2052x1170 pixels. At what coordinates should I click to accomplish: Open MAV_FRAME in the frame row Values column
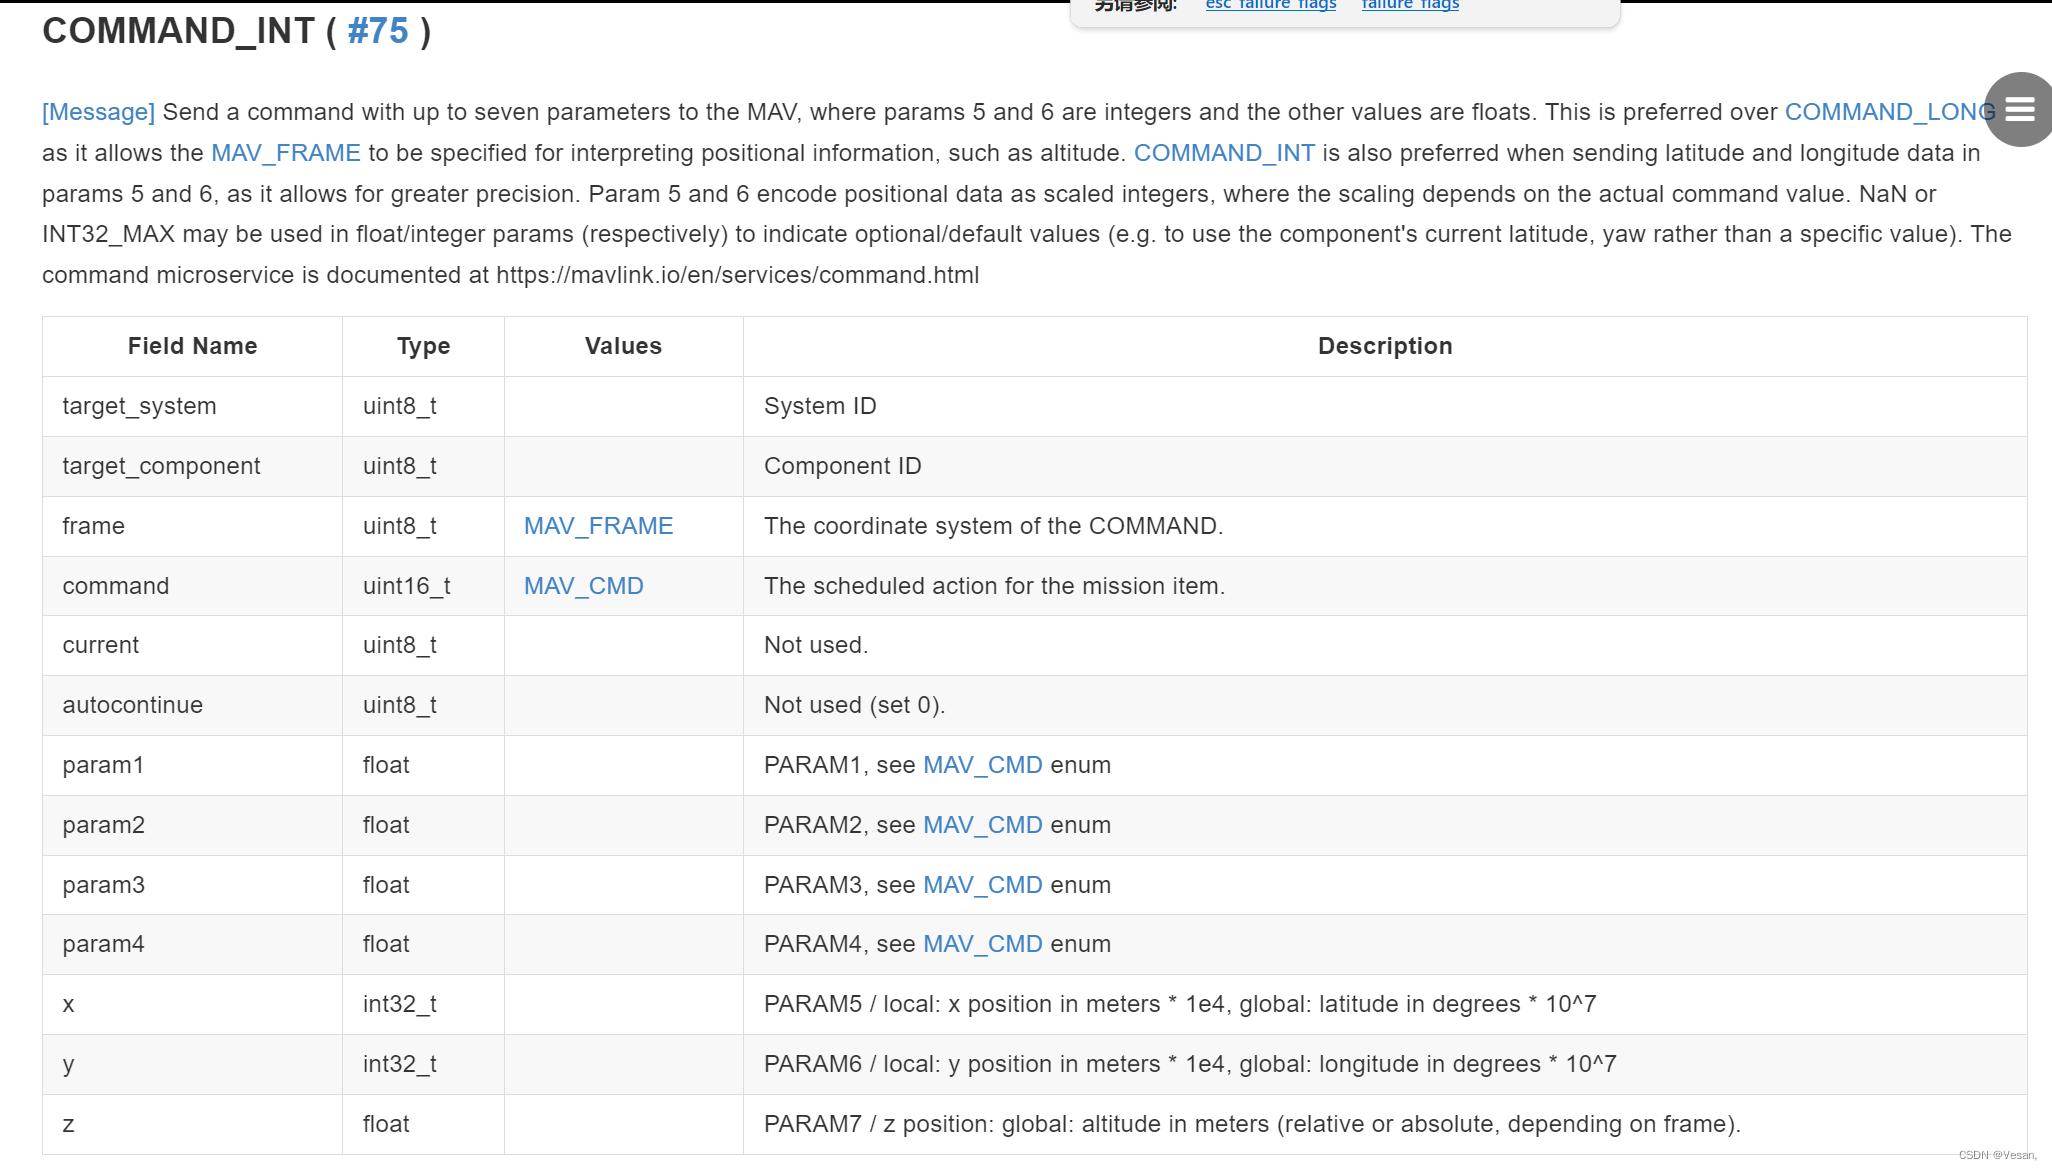[598, 525]
